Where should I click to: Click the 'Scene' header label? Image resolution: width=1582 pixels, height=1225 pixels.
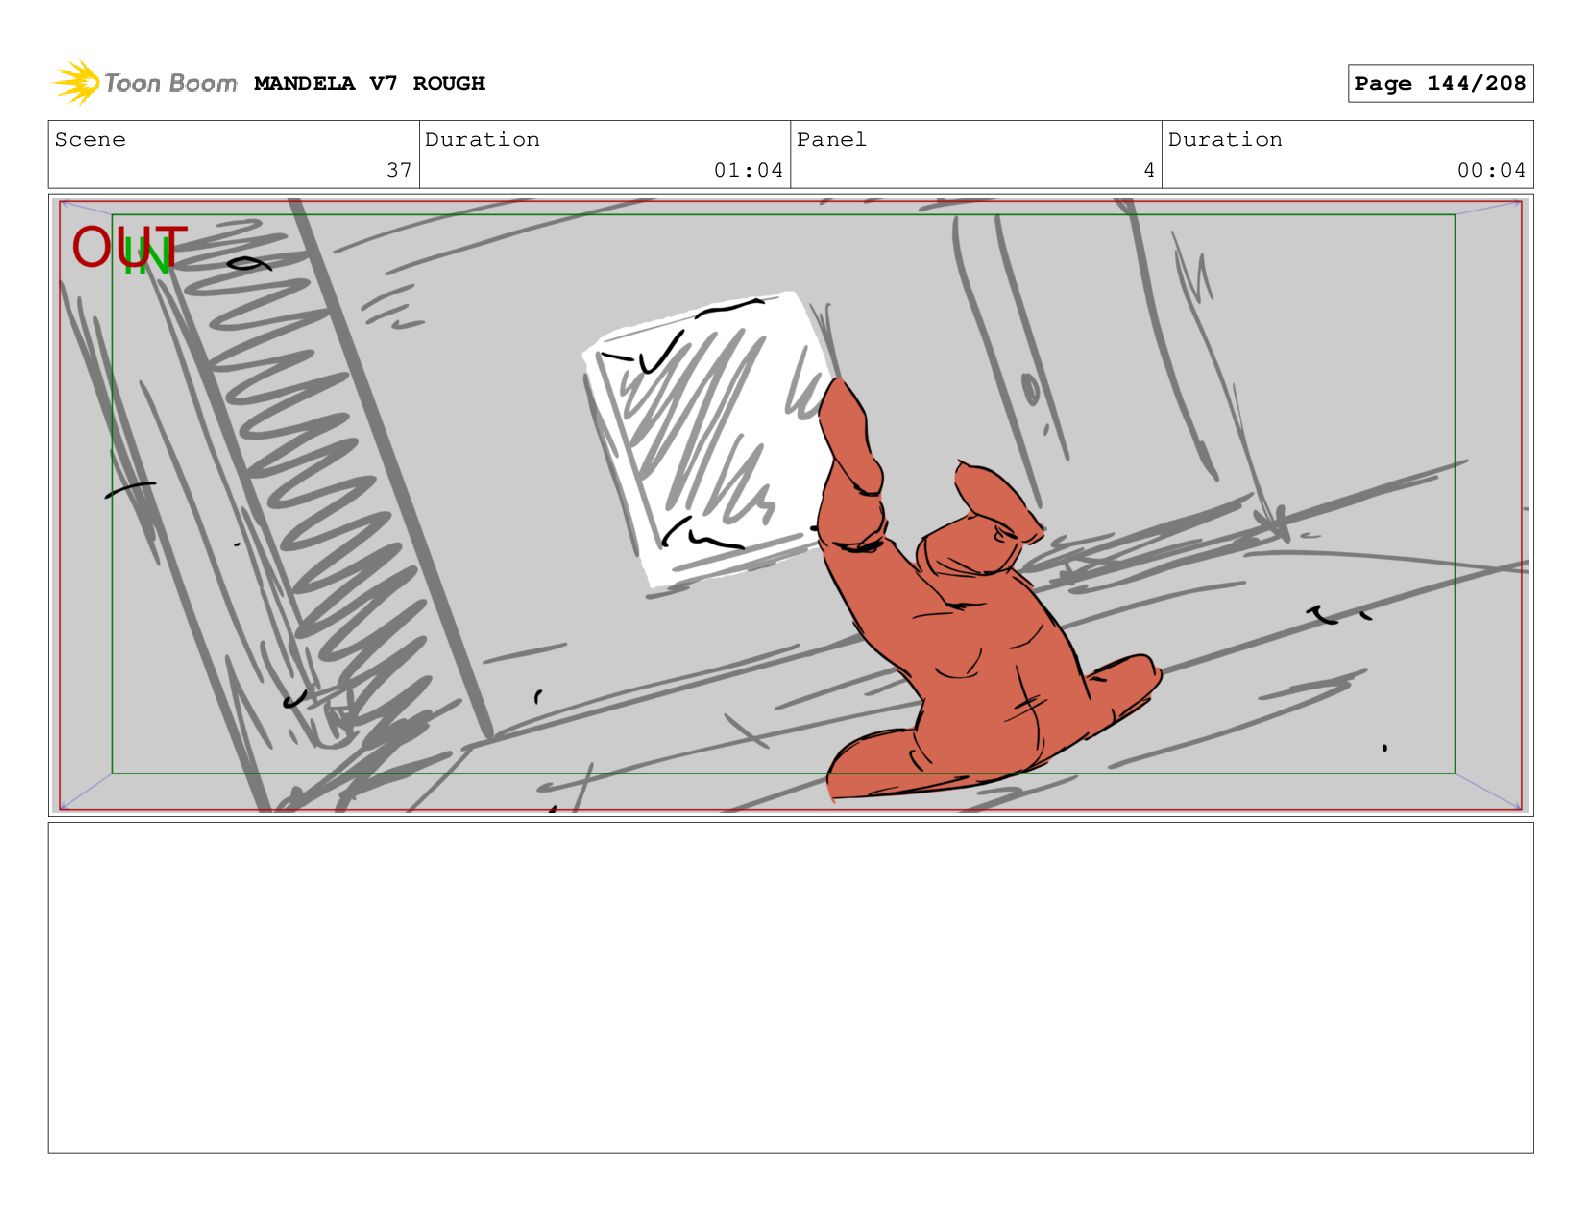click(x=90, y=140)
